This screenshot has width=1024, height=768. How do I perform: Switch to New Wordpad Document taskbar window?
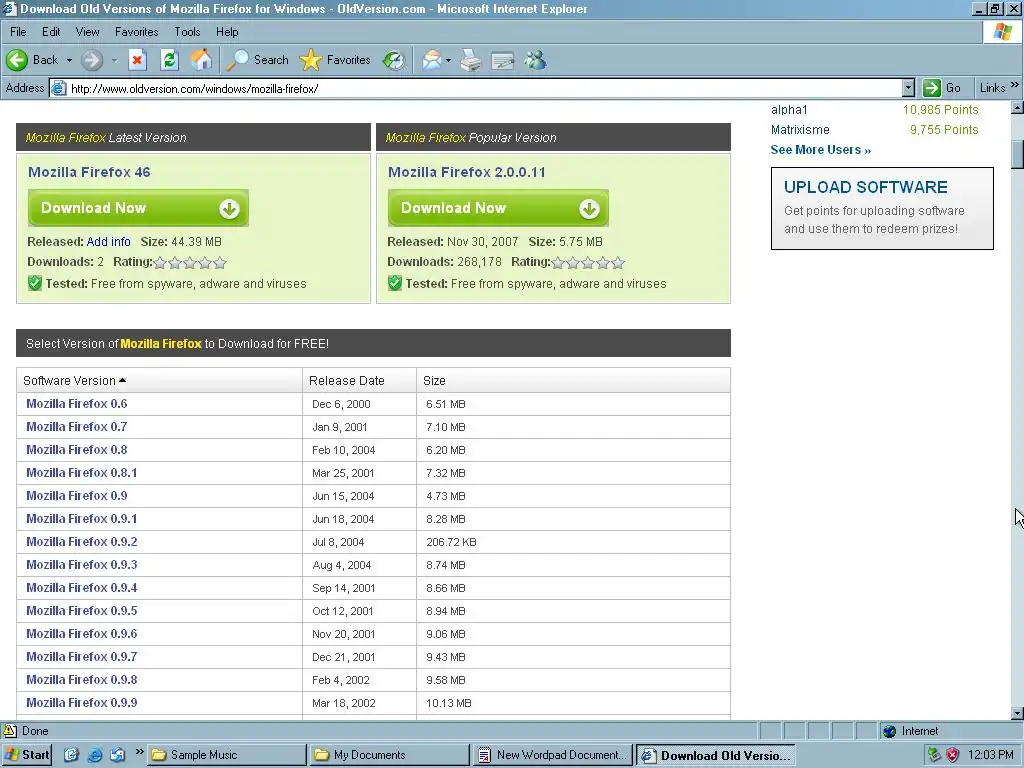point(553,755)
